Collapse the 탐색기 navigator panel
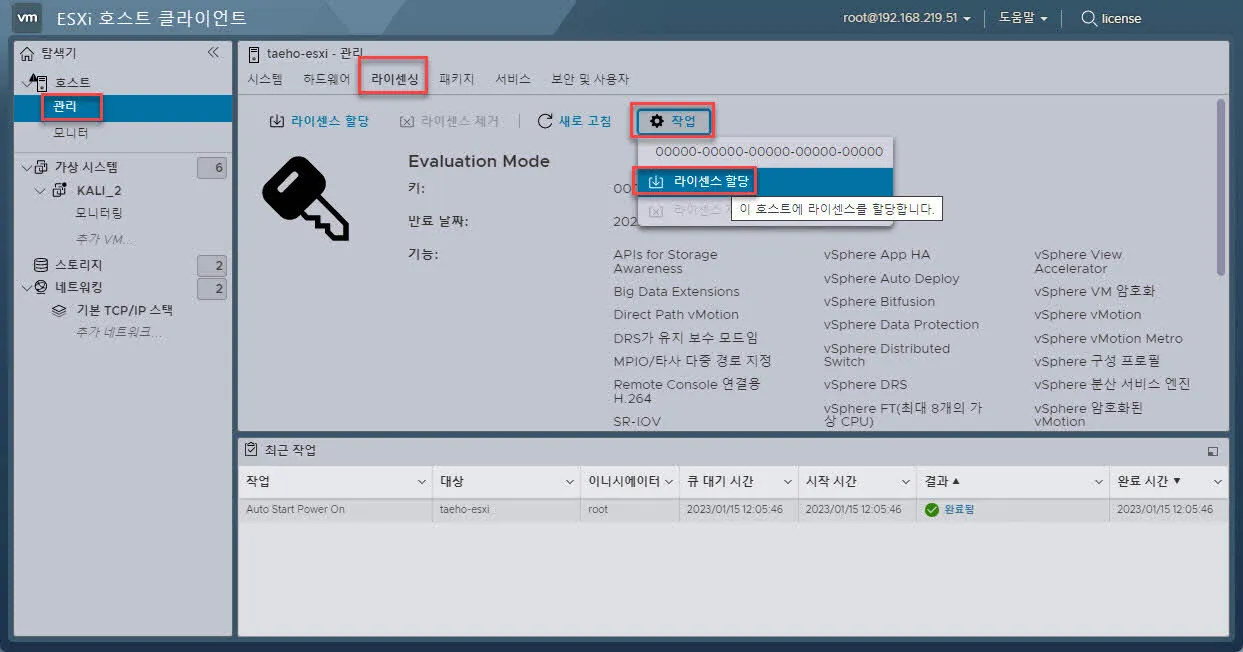Screen dimensions: 1243x652 (213, 53)
